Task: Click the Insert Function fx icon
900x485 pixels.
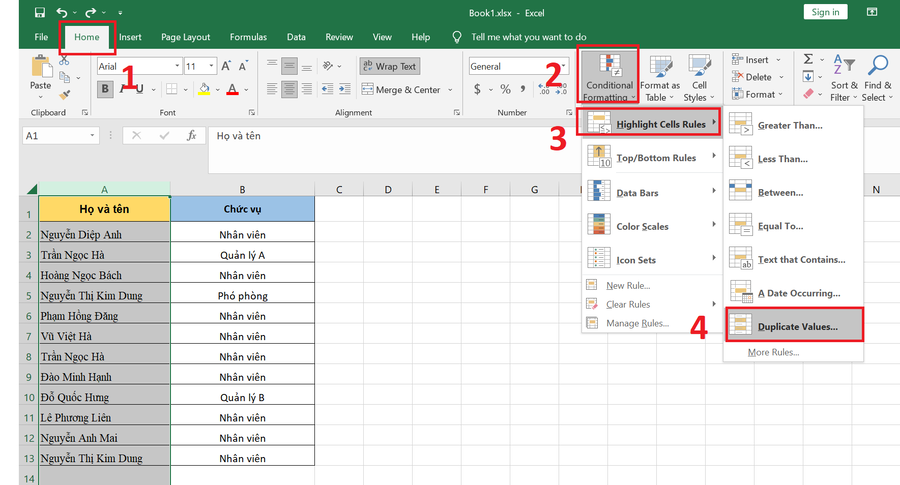Action: pyautogui.click(x=191, y=135)
